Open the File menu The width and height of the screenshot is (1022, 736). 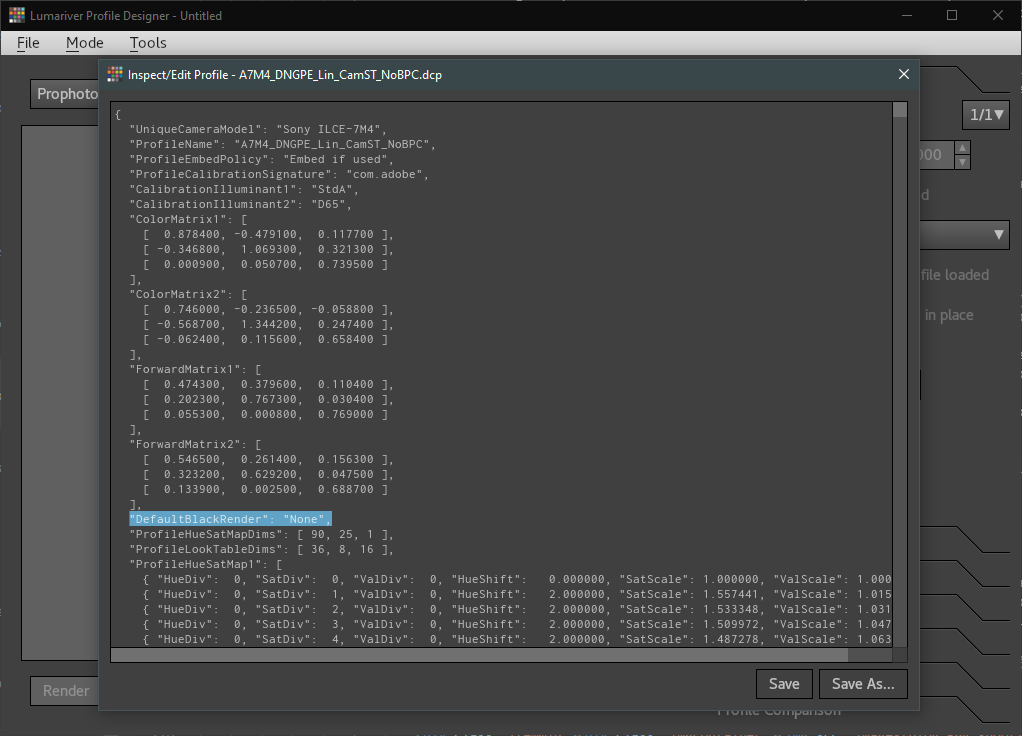pyautogui.click(x=28, y=43)
